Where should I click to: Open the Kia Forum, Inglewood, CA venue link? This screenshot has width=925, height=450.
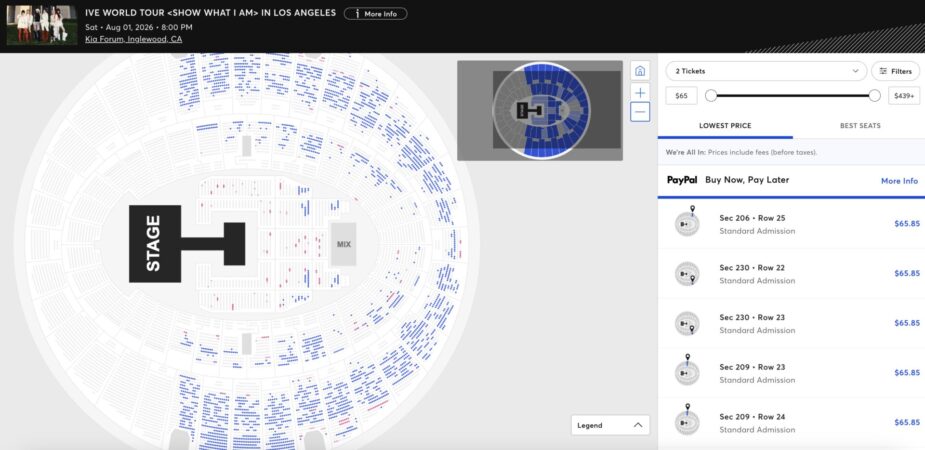pos(133,40)
